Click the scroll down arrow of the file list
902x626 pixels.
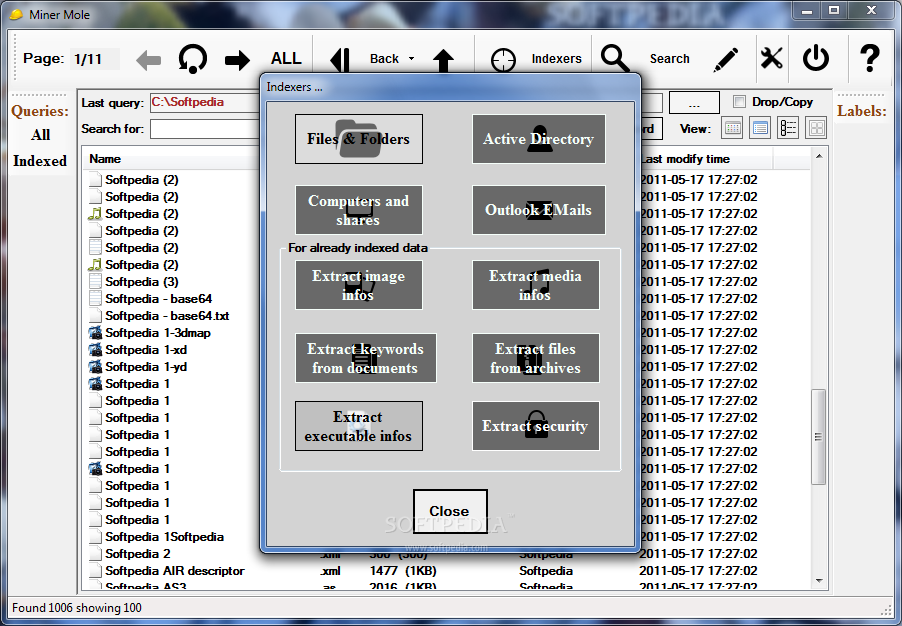point(819,581)
